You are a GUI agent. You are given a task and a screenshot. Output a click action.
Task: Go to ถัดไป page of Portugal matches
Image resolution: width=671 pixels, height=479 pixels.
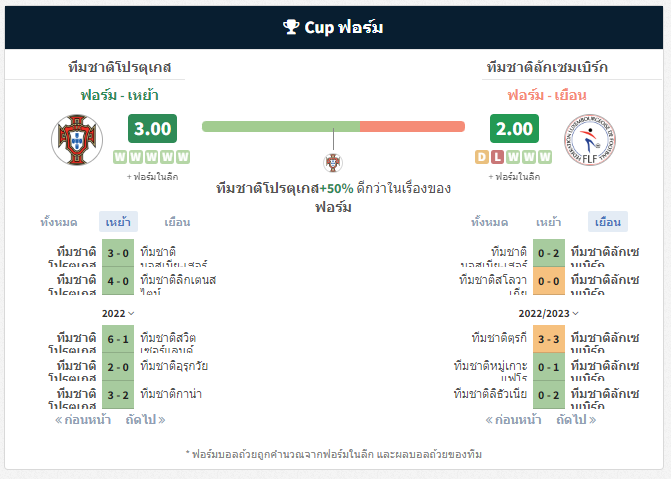pyautogui.click(x=145, y=419)
